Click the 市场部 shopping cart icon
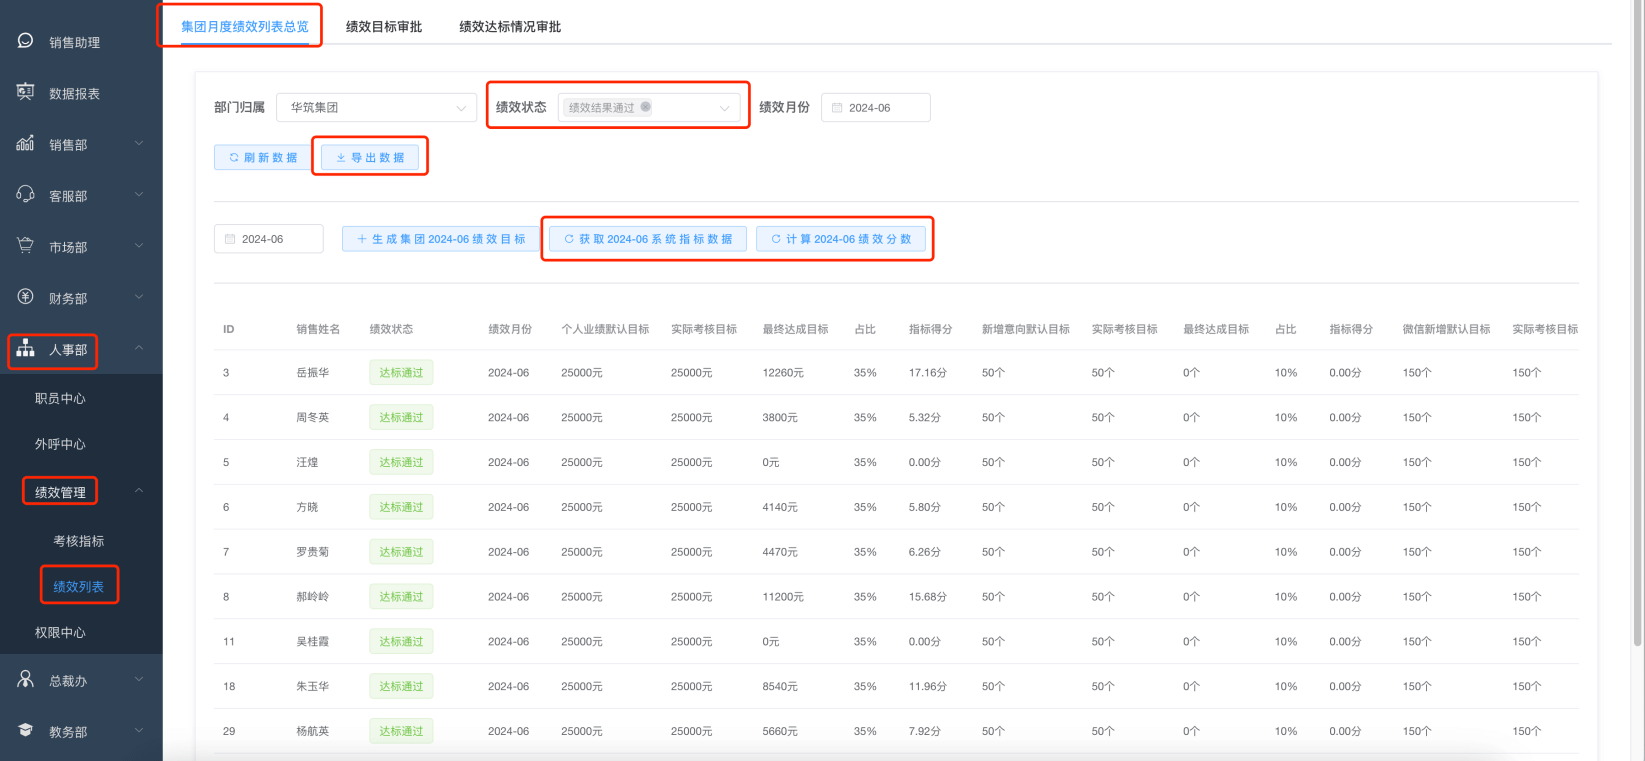Image resolution: width=1645 pixels, height=761 pixels. pyautogui.click(x=26, y=246)
